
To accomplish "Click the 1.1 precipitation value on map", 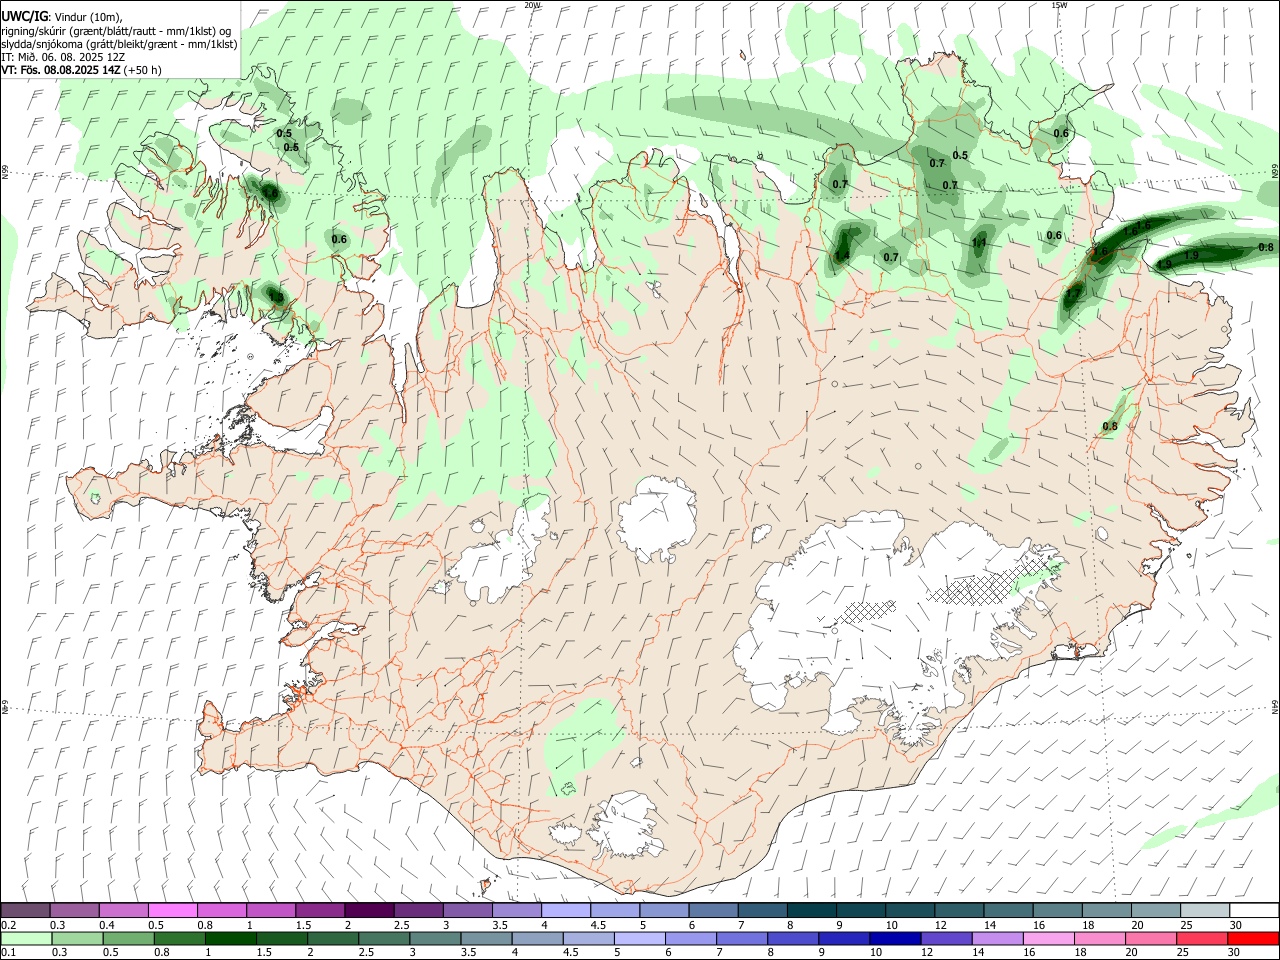I will (x=979, y=242).
